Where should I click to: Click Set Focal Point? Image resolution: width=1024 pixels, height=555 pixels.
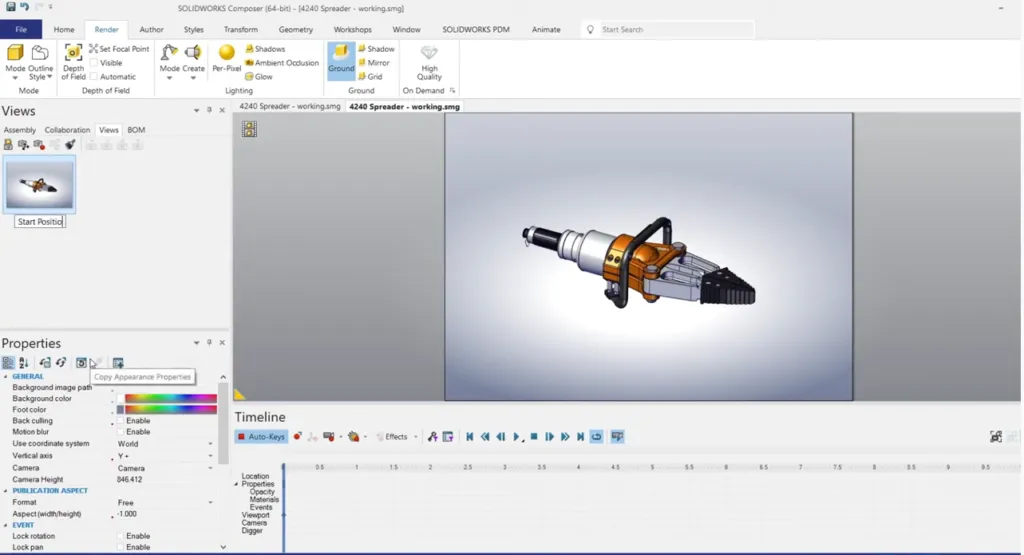pyautogui.click(x=119, y=49)
